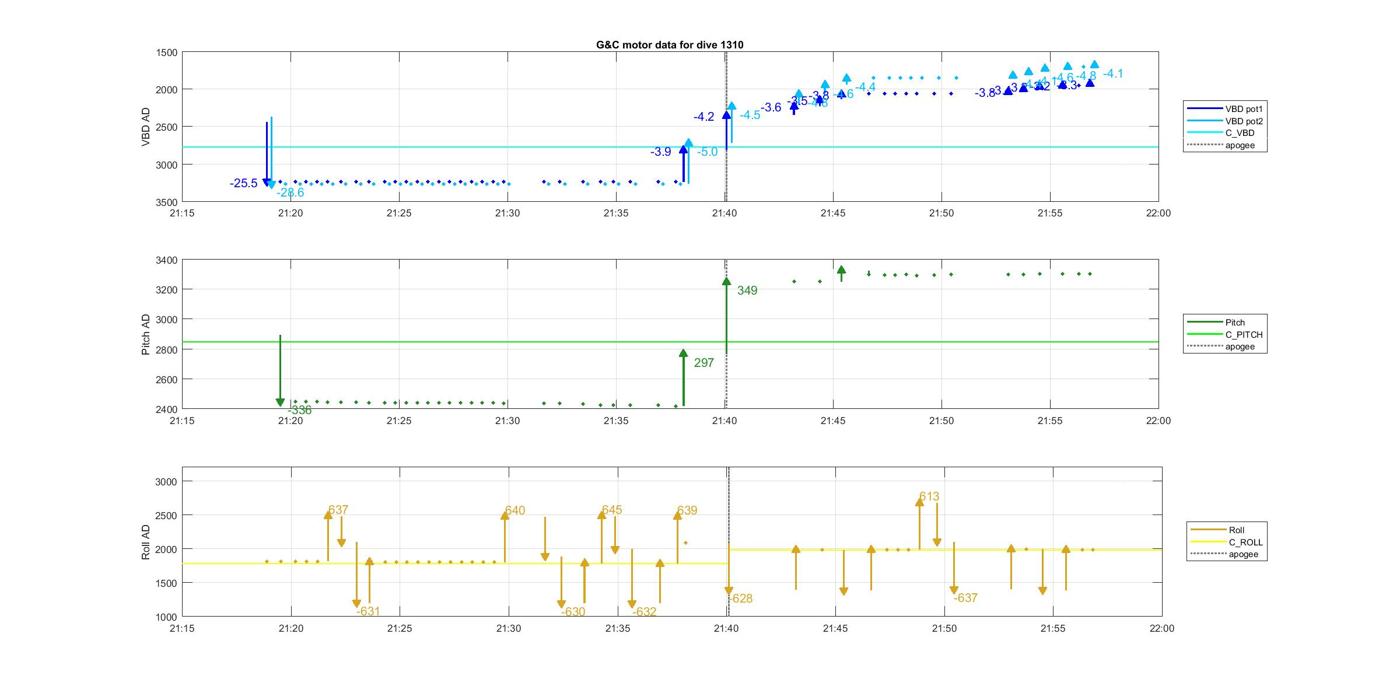The width and height of the screenshot is (1400, 693).
Task: Select the 613 roll data label
Action: point(929,496)
